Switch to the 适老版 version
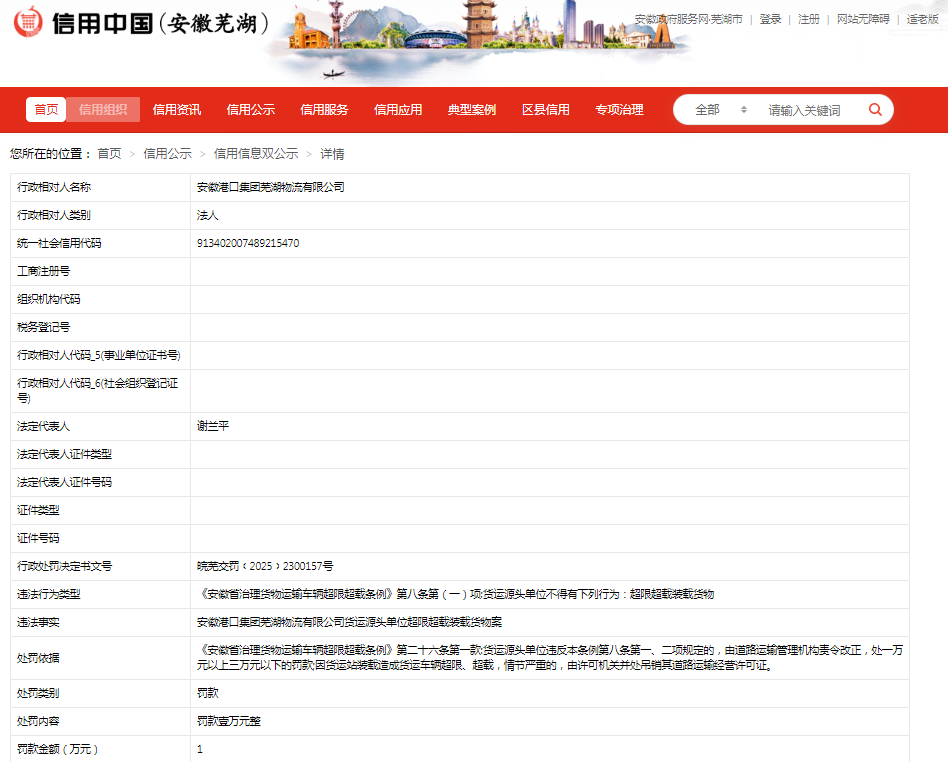This screenshot has height=762, width=948. pos(923,19)
